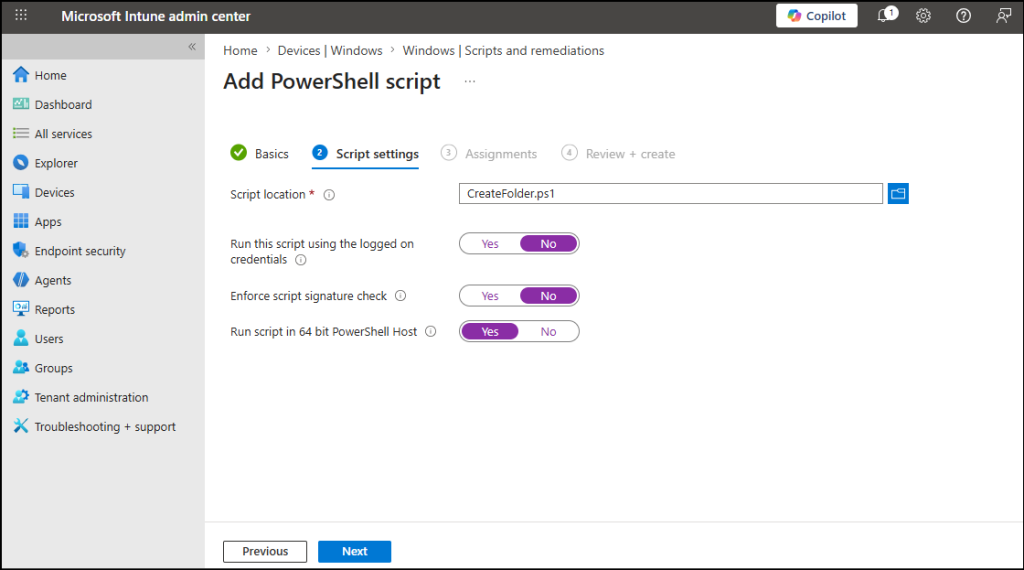This screenshot has width=1024, height=570.
Task: Click Home in the breadcrumb
Action: [240, 50]
